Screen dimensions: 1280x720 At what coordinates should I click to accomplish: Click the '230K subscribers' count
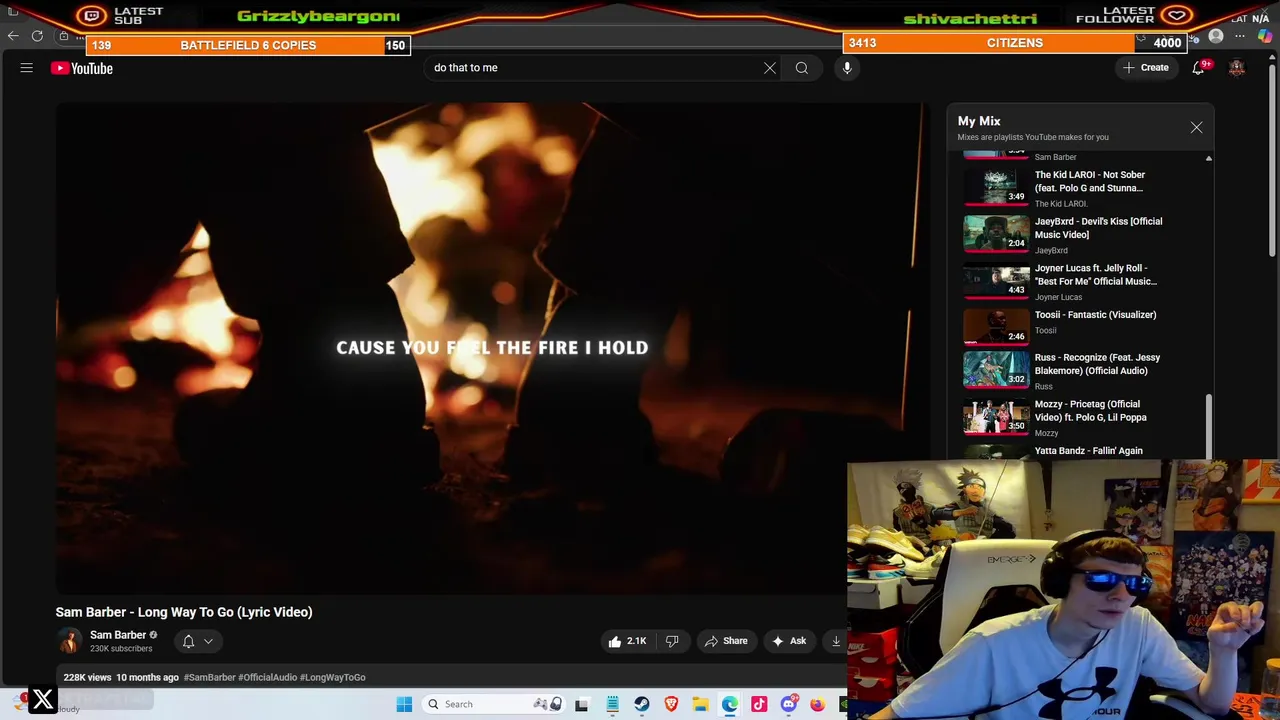(x=121, y=649)
